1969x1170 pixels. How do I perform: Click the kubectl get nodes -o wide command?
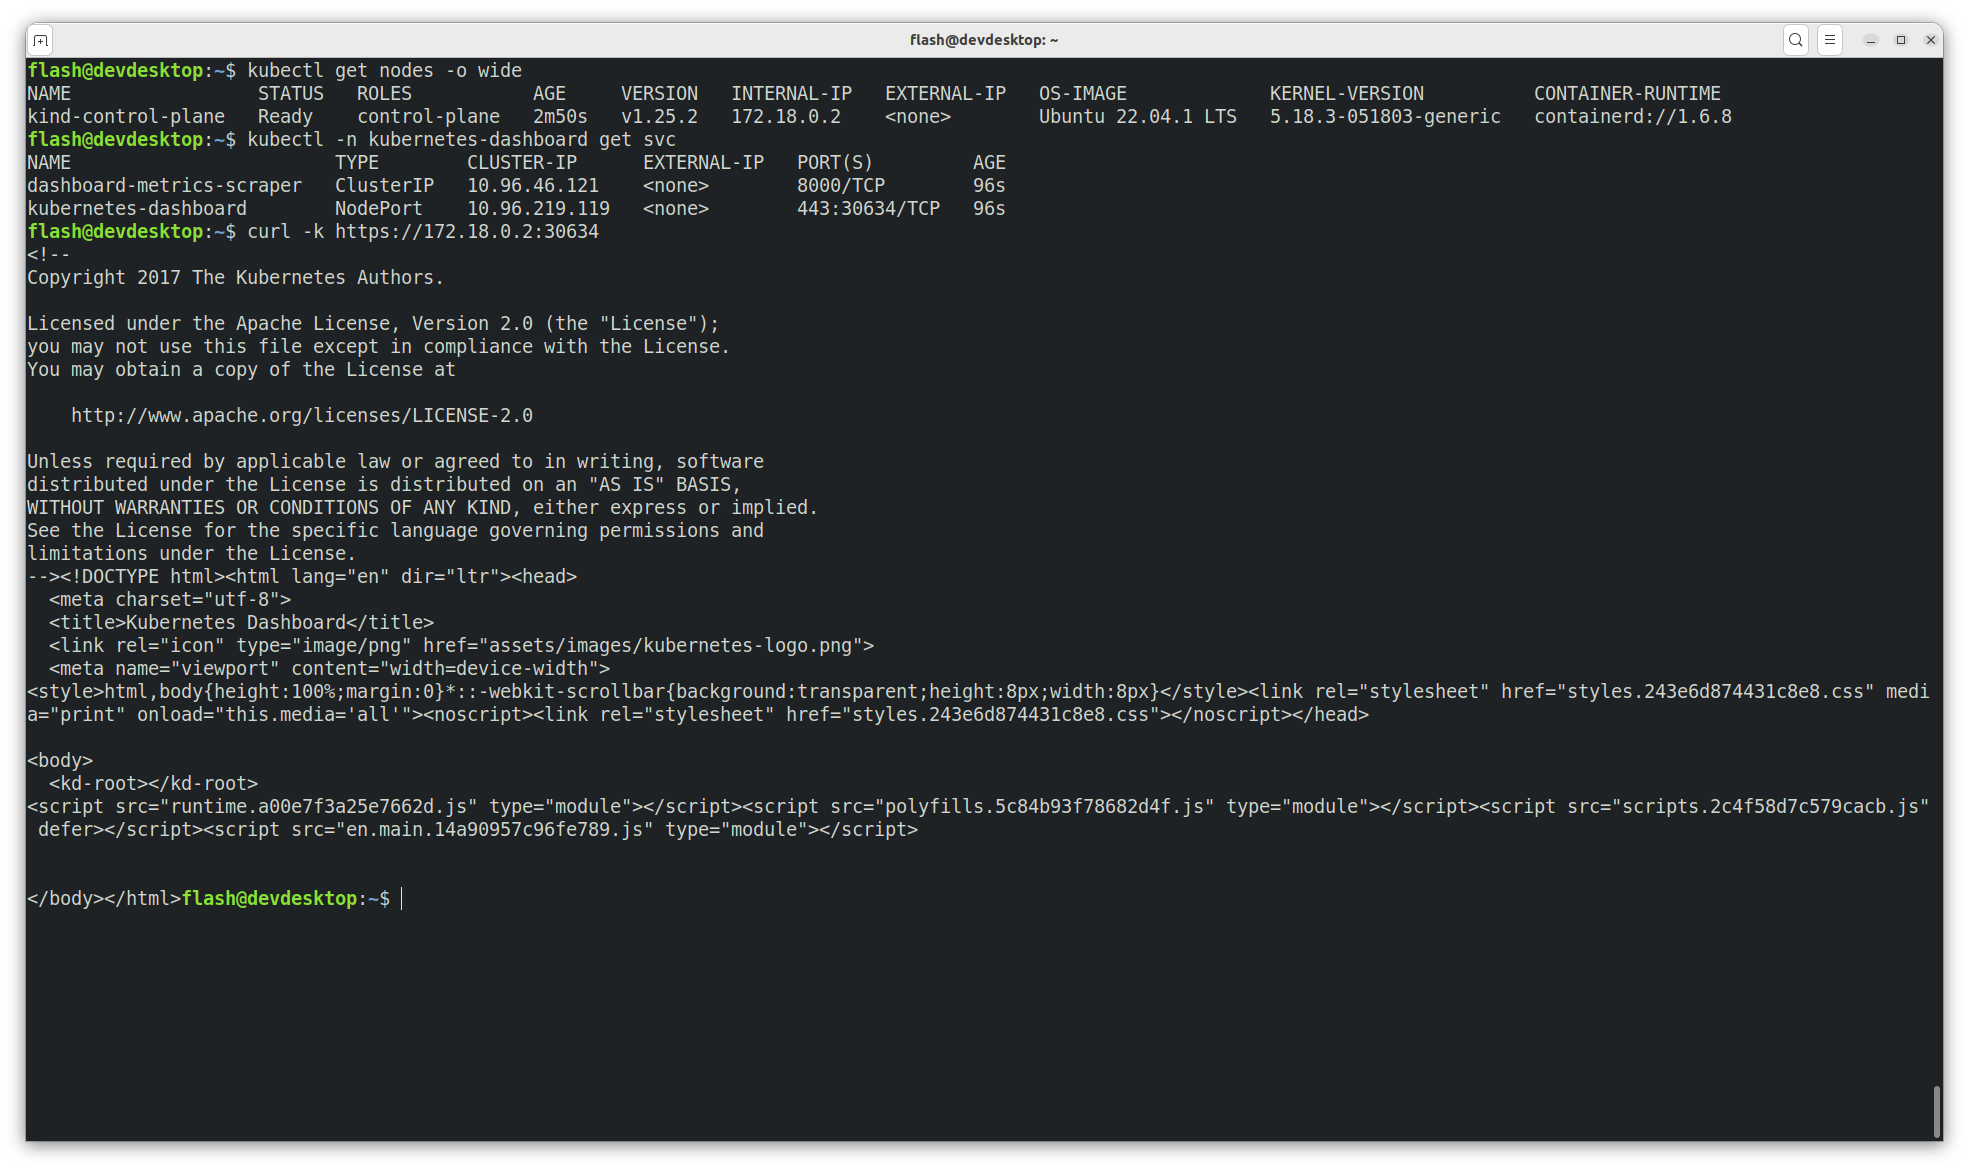(x=384, y=70)
